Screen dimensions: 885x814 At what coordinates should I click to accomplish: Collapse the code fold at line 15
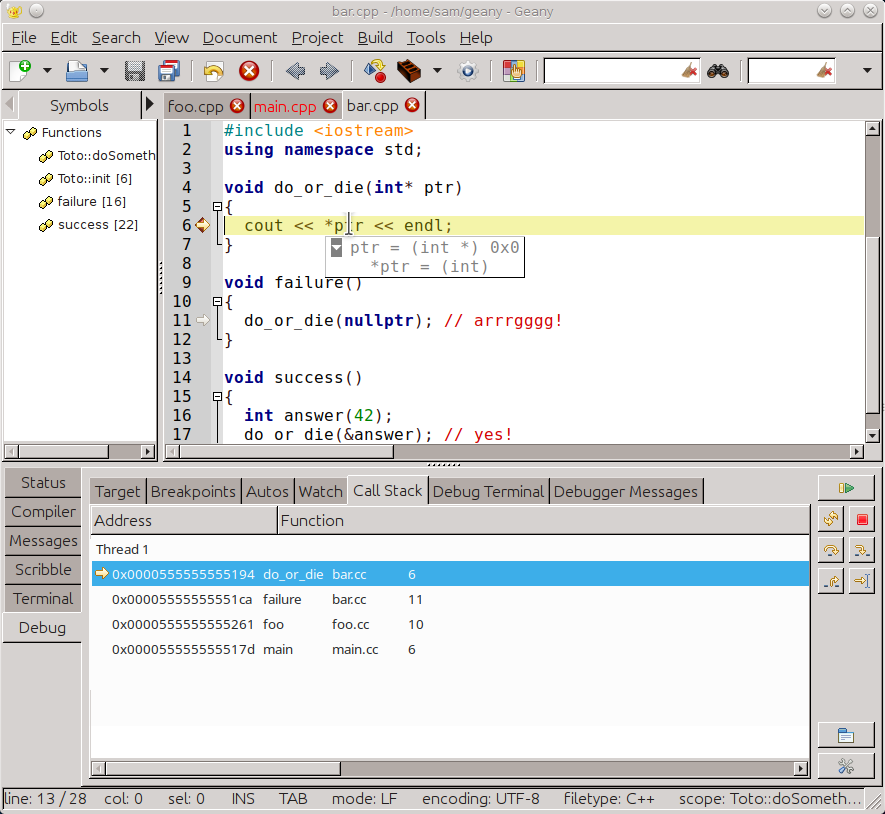click(x=217, y=397)
